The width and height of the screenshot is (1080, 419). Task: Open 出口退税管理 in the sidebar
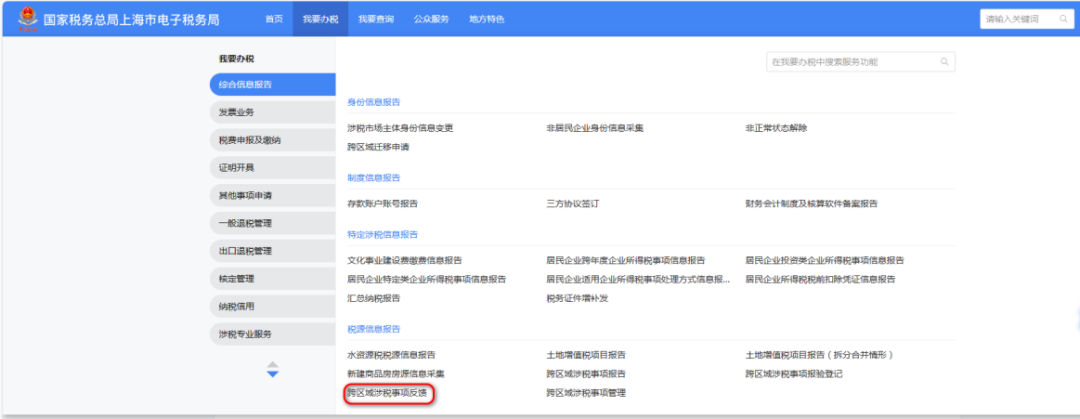click(x=245, y=251)
